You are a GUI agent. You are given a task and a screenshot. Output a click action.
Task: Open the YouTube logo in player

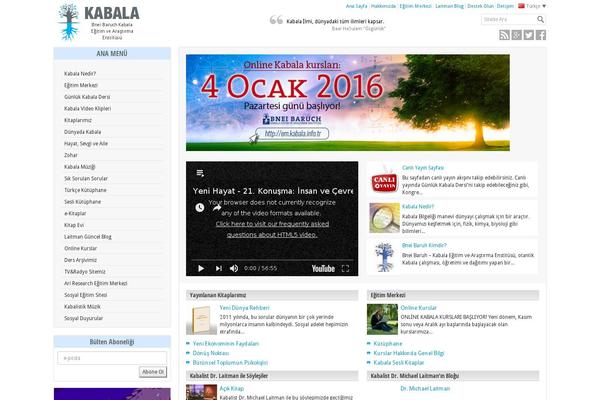(x=323, y=269)
